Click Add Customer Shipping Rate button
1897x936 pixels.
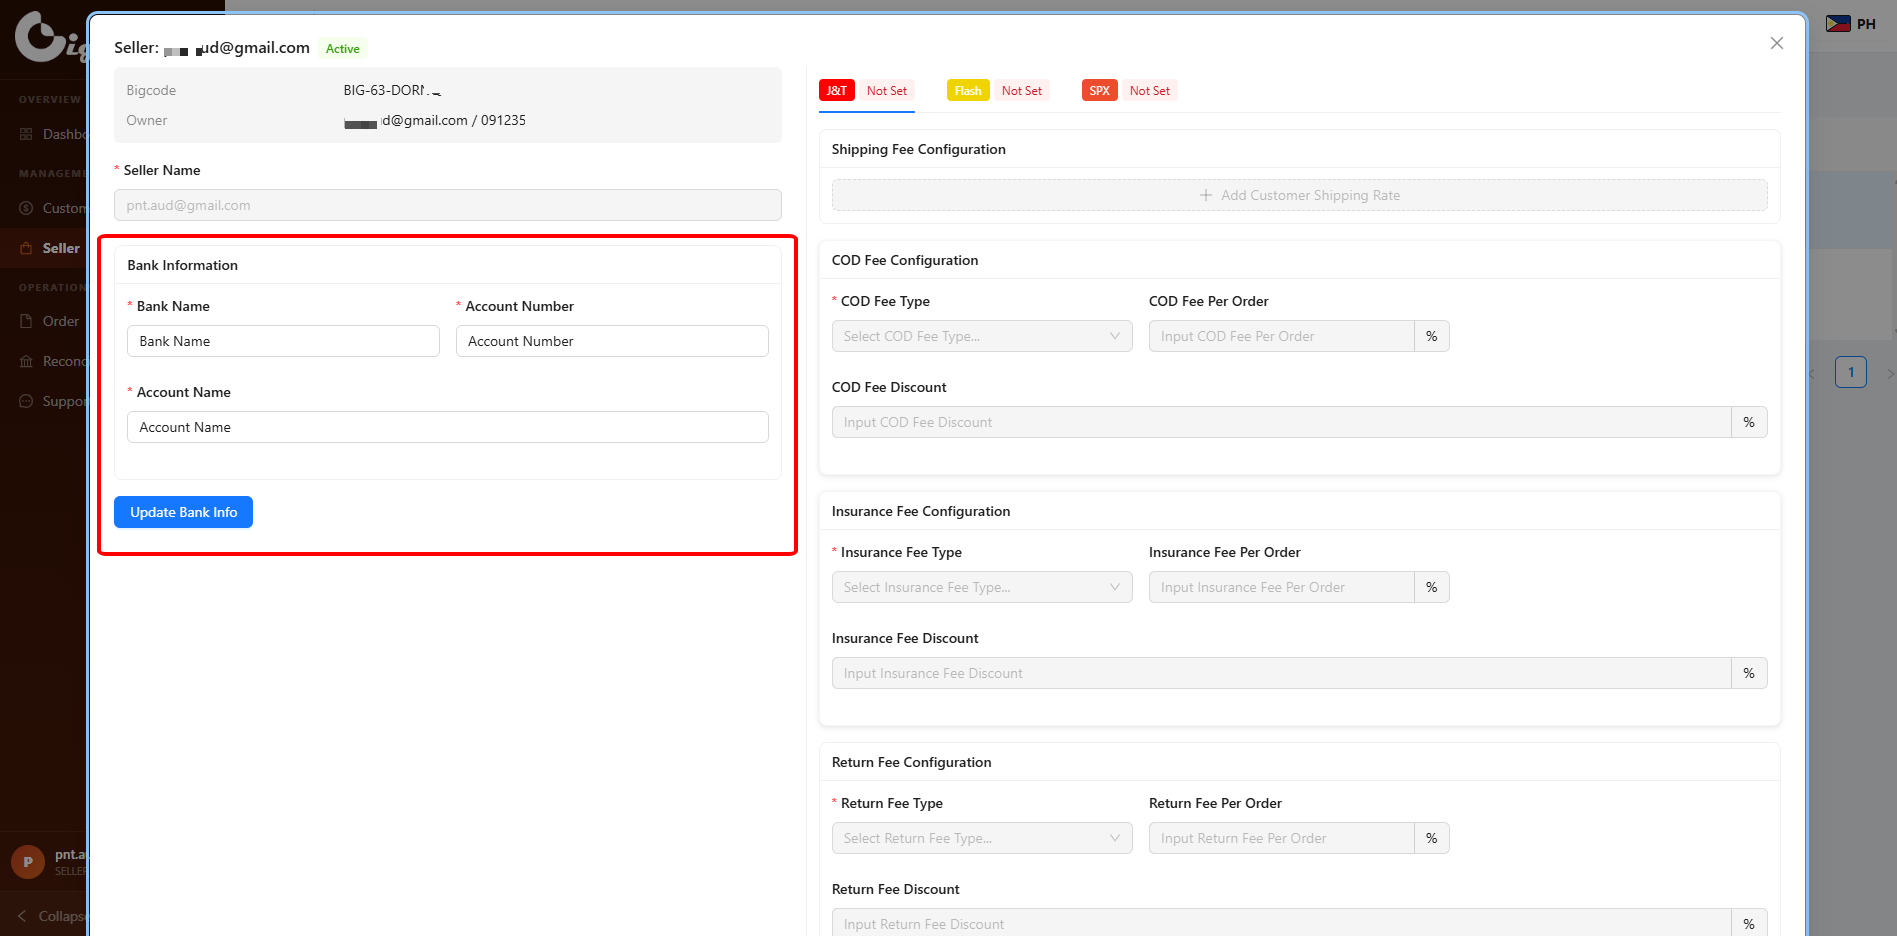click(x=1299, y=195)
